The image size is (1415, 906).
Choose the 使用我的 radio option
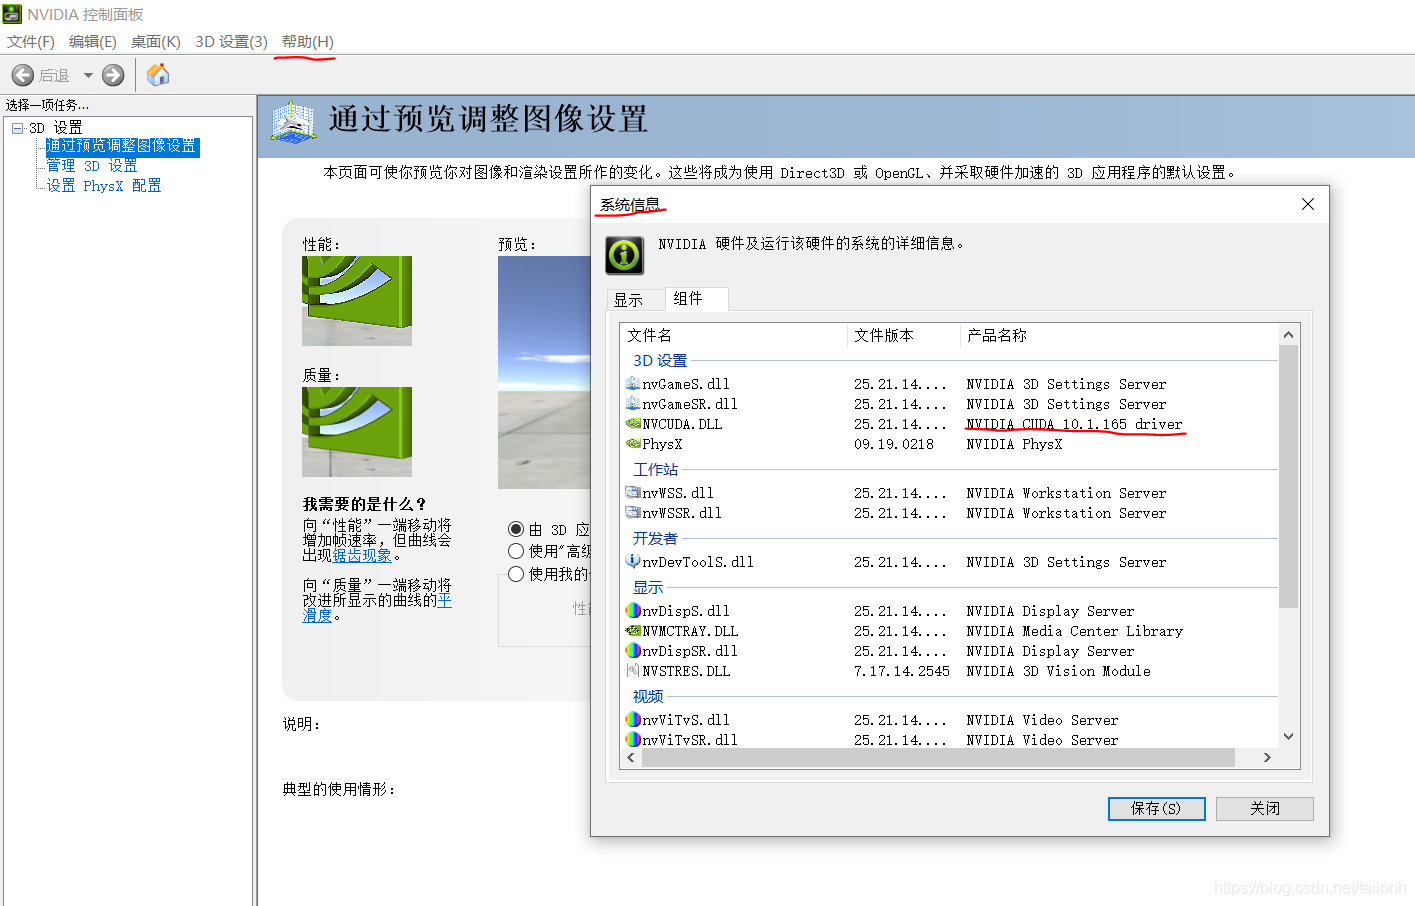pyautogui.click(x=516, y=574)
